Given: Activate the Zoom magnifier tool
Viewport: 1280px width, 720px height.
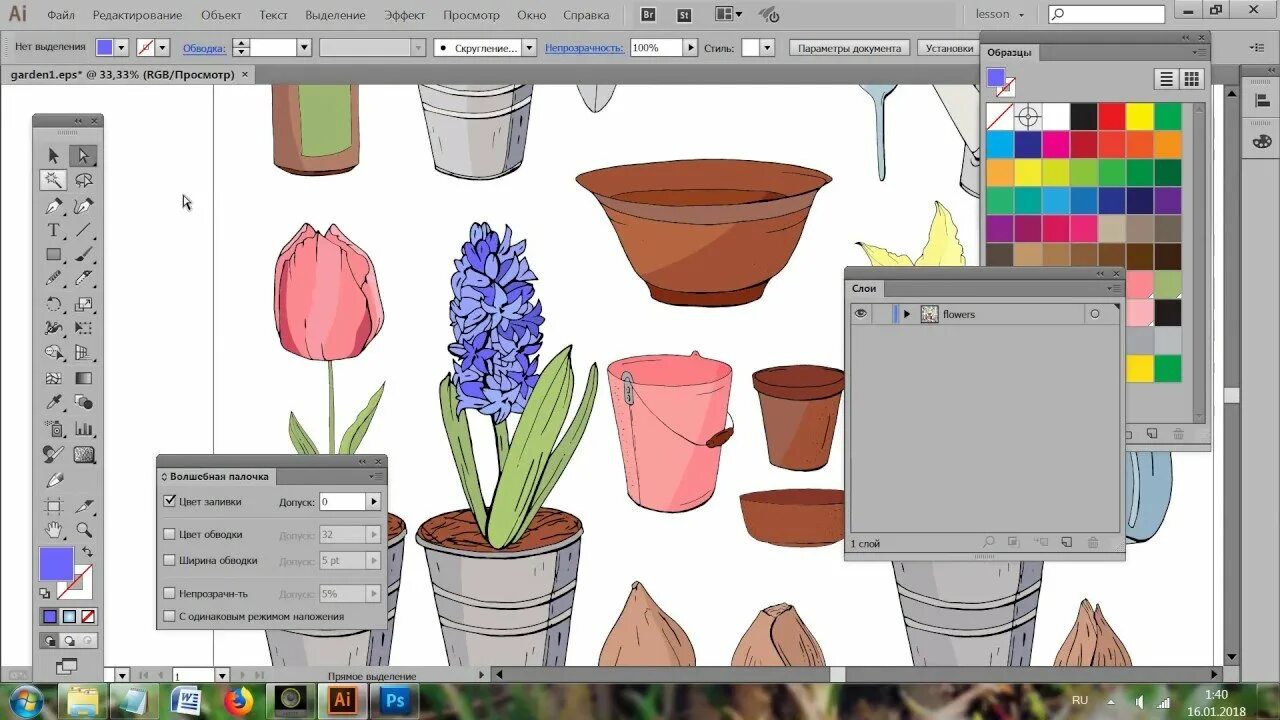Looking at the screenshot, I should point(84,530).
